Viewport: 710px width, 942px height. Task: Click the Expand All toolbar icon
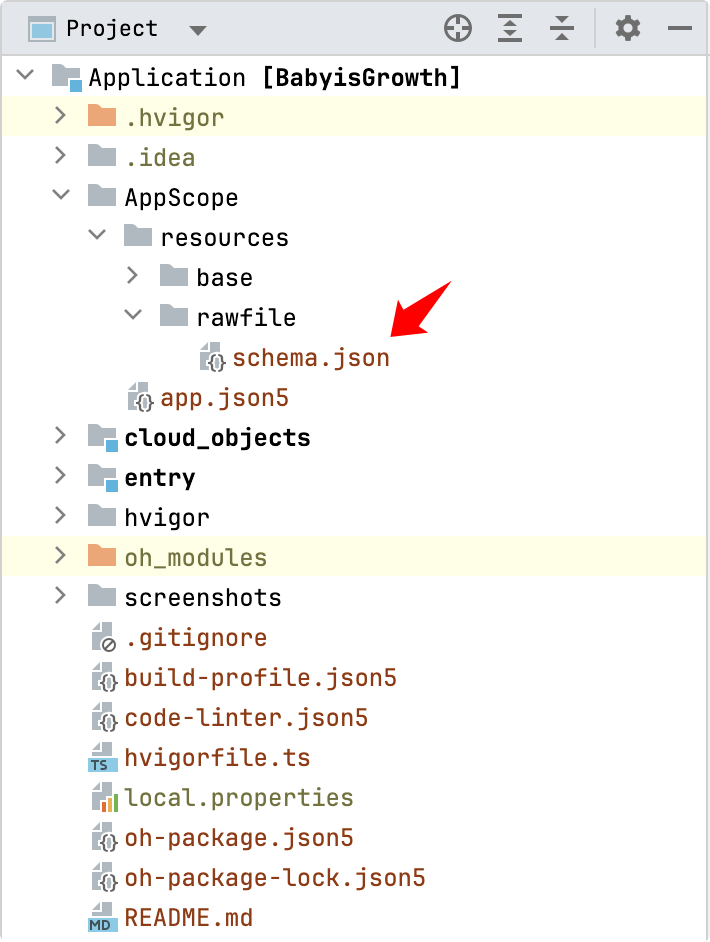pos(510,28)
